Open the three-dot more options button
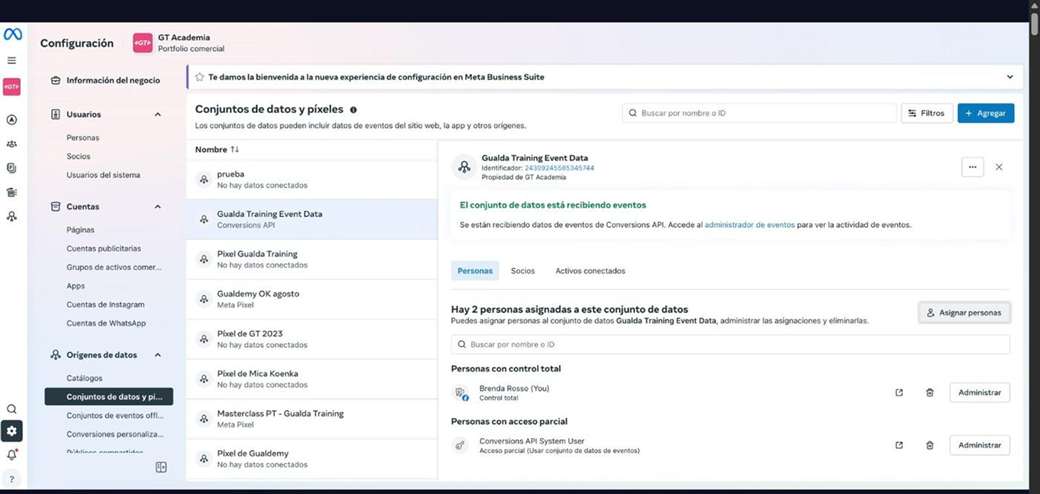 coord(972,167)
